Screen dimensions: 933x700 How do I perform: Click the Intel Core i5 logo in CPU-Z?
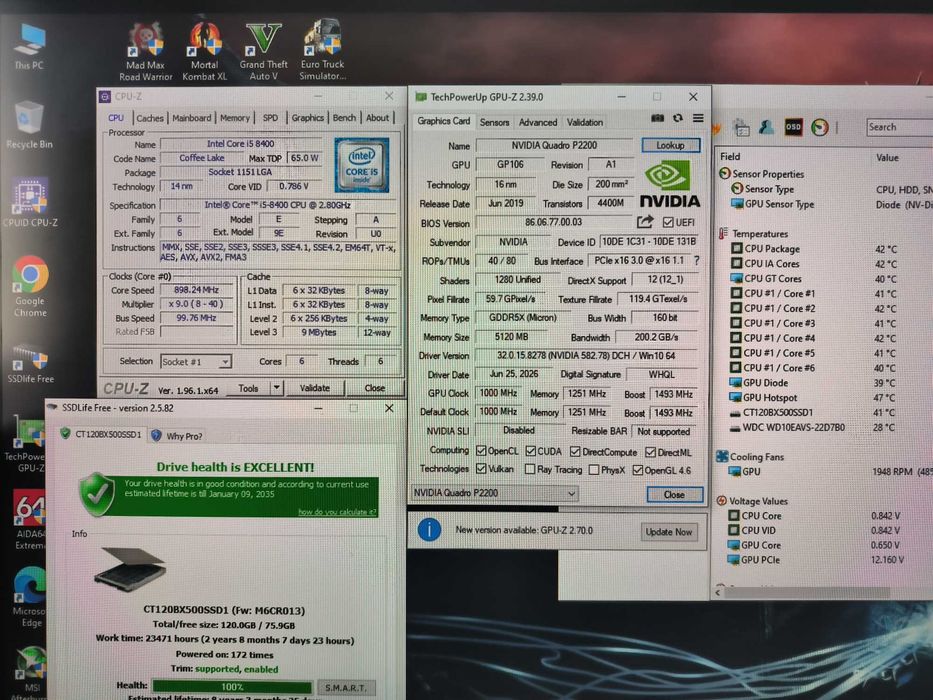pos(362,165)
